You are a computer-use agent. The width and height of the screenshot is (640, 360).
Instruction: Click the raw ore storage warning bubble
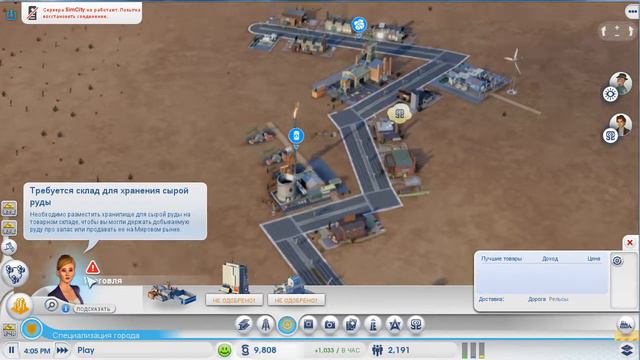pos(115,211)
